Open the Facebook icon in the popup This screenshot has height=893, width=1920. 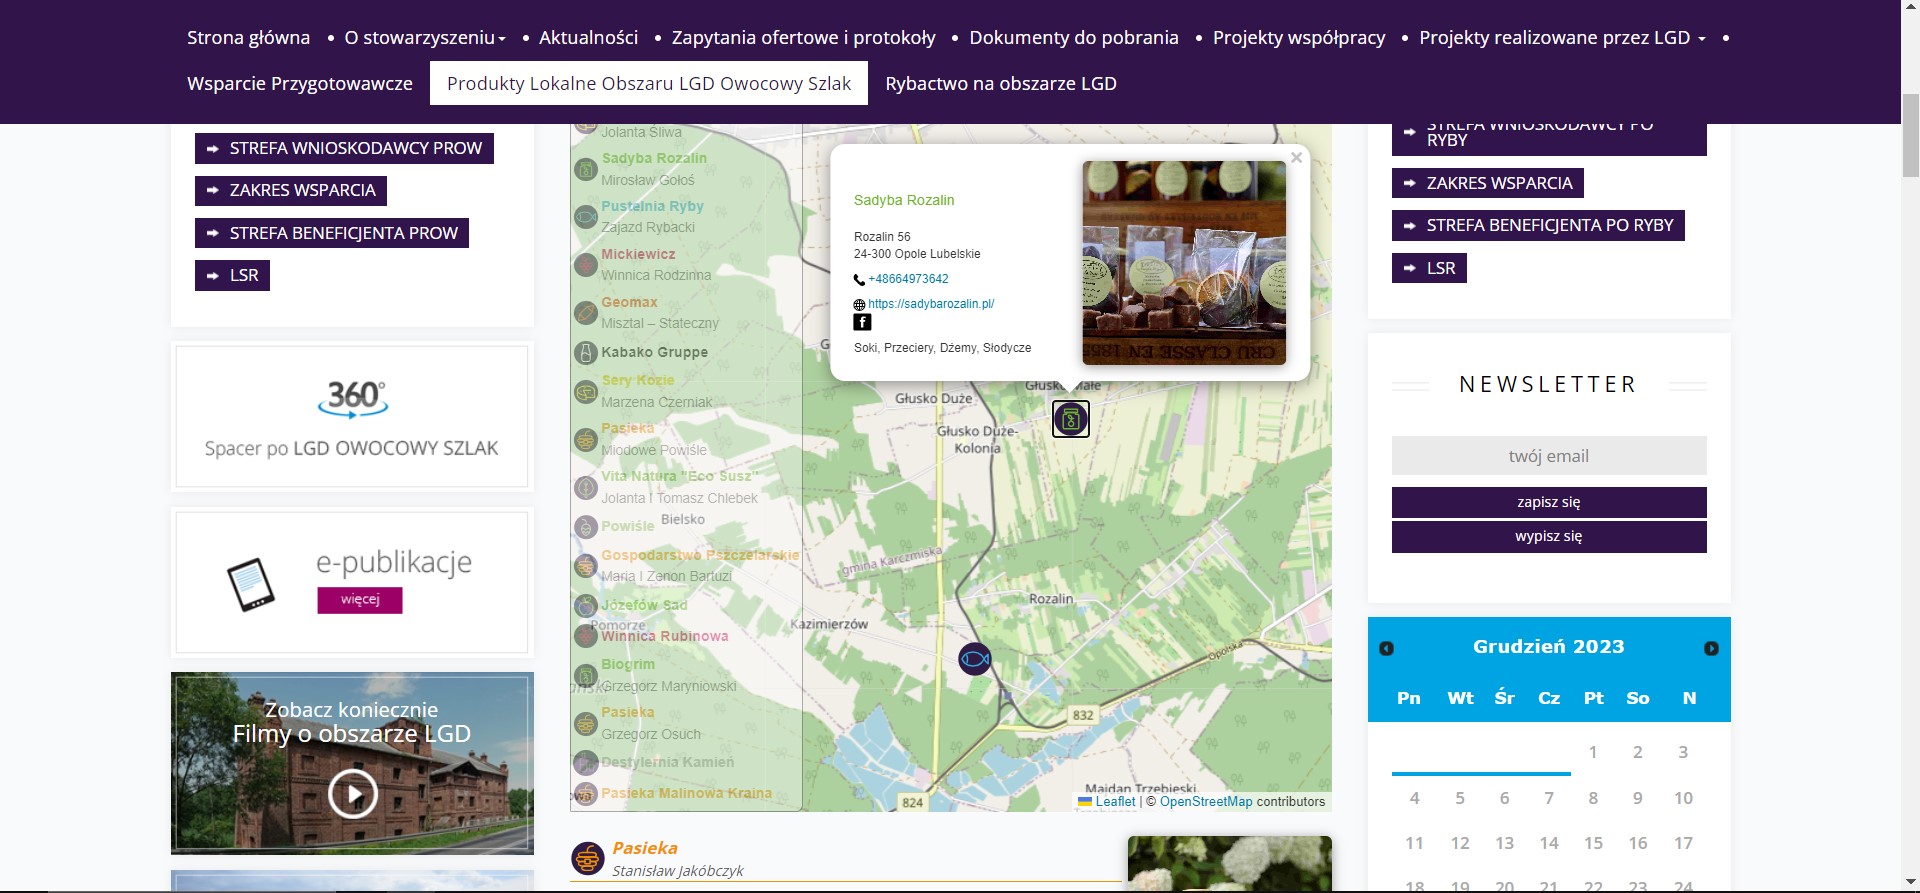tap(862, 322)
